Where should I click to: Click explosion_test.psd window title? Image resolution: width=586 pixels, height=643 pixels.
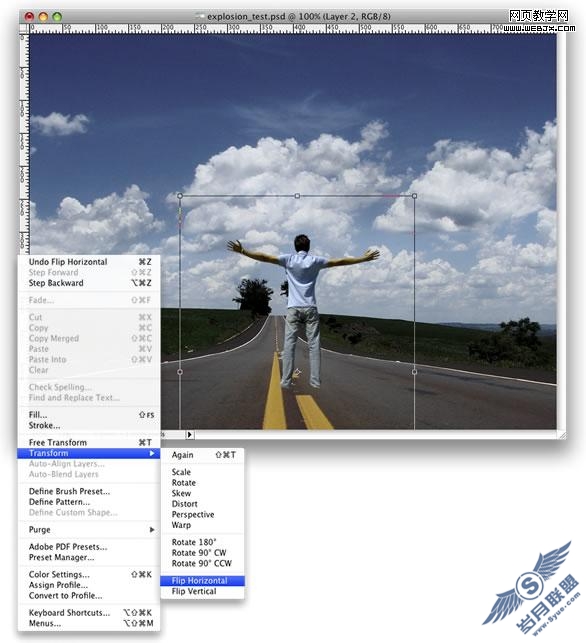coord(299,16)
